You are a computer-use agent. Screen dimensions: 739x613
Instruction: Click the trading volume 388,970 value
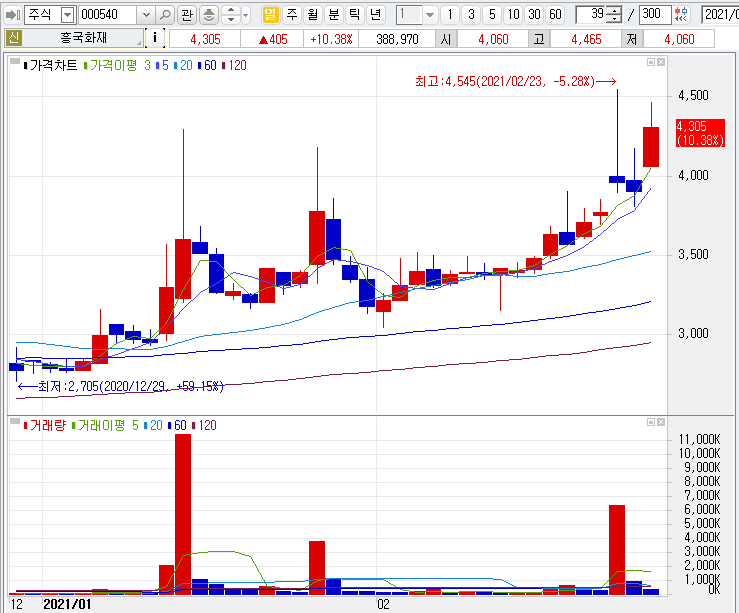point(397,39)
